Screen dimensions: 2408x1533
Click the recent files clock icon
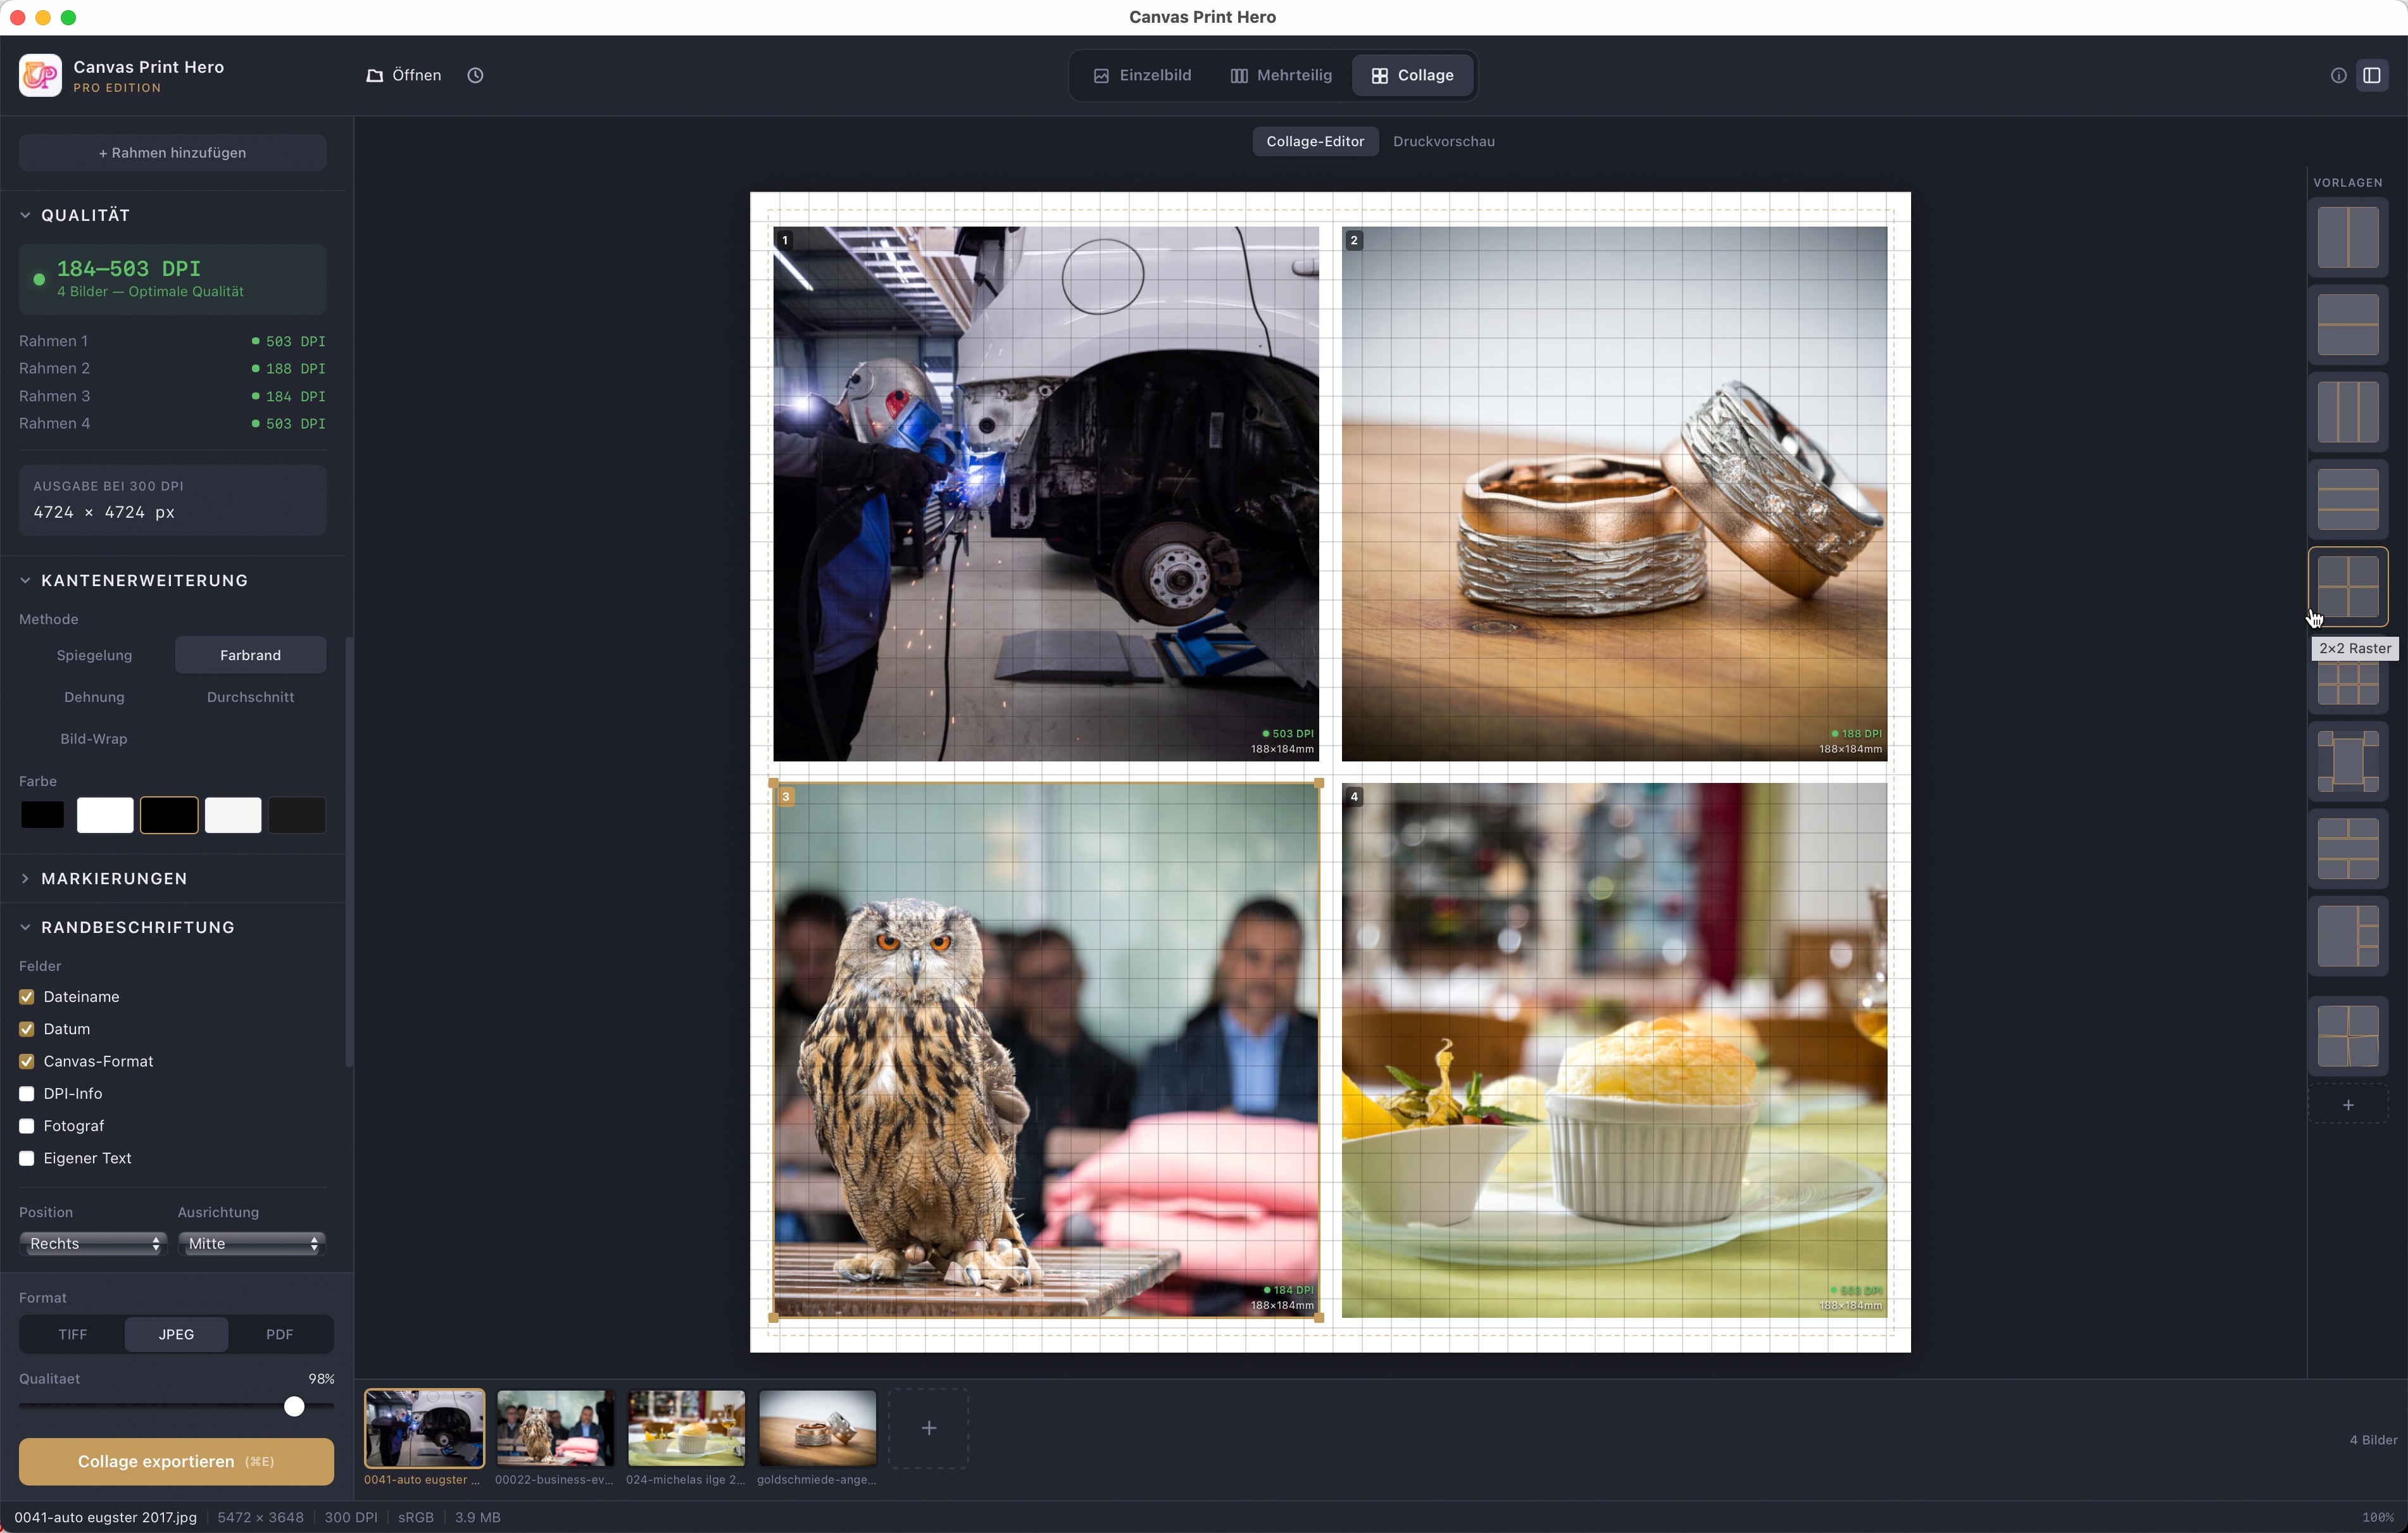[475, 75]
